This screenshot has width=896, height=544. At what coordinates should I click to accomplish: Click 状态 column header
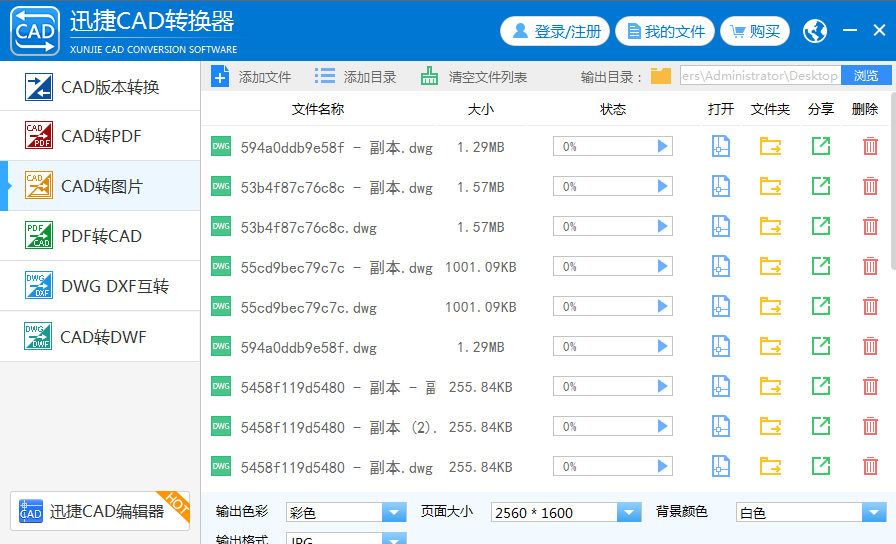click(x=613, y=109)
